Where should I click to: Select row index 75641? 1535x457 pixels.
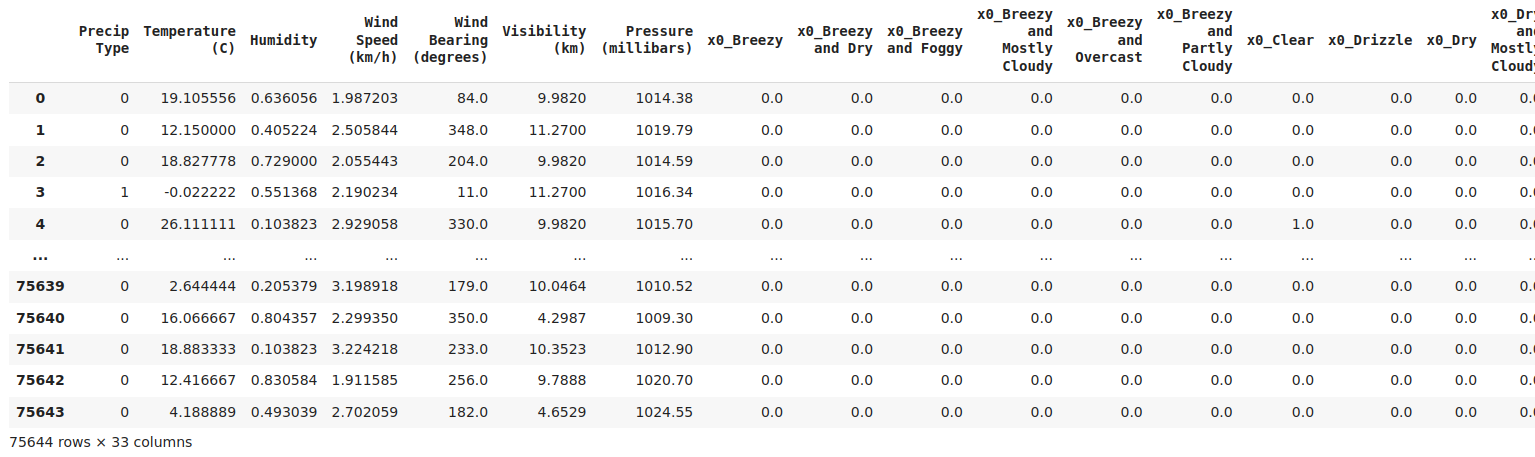coord(40,349)
